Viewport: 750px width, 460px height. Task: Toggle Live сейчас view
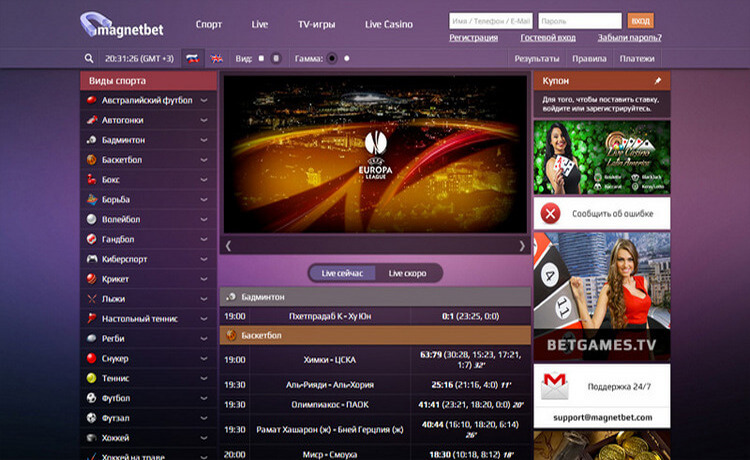342,274
